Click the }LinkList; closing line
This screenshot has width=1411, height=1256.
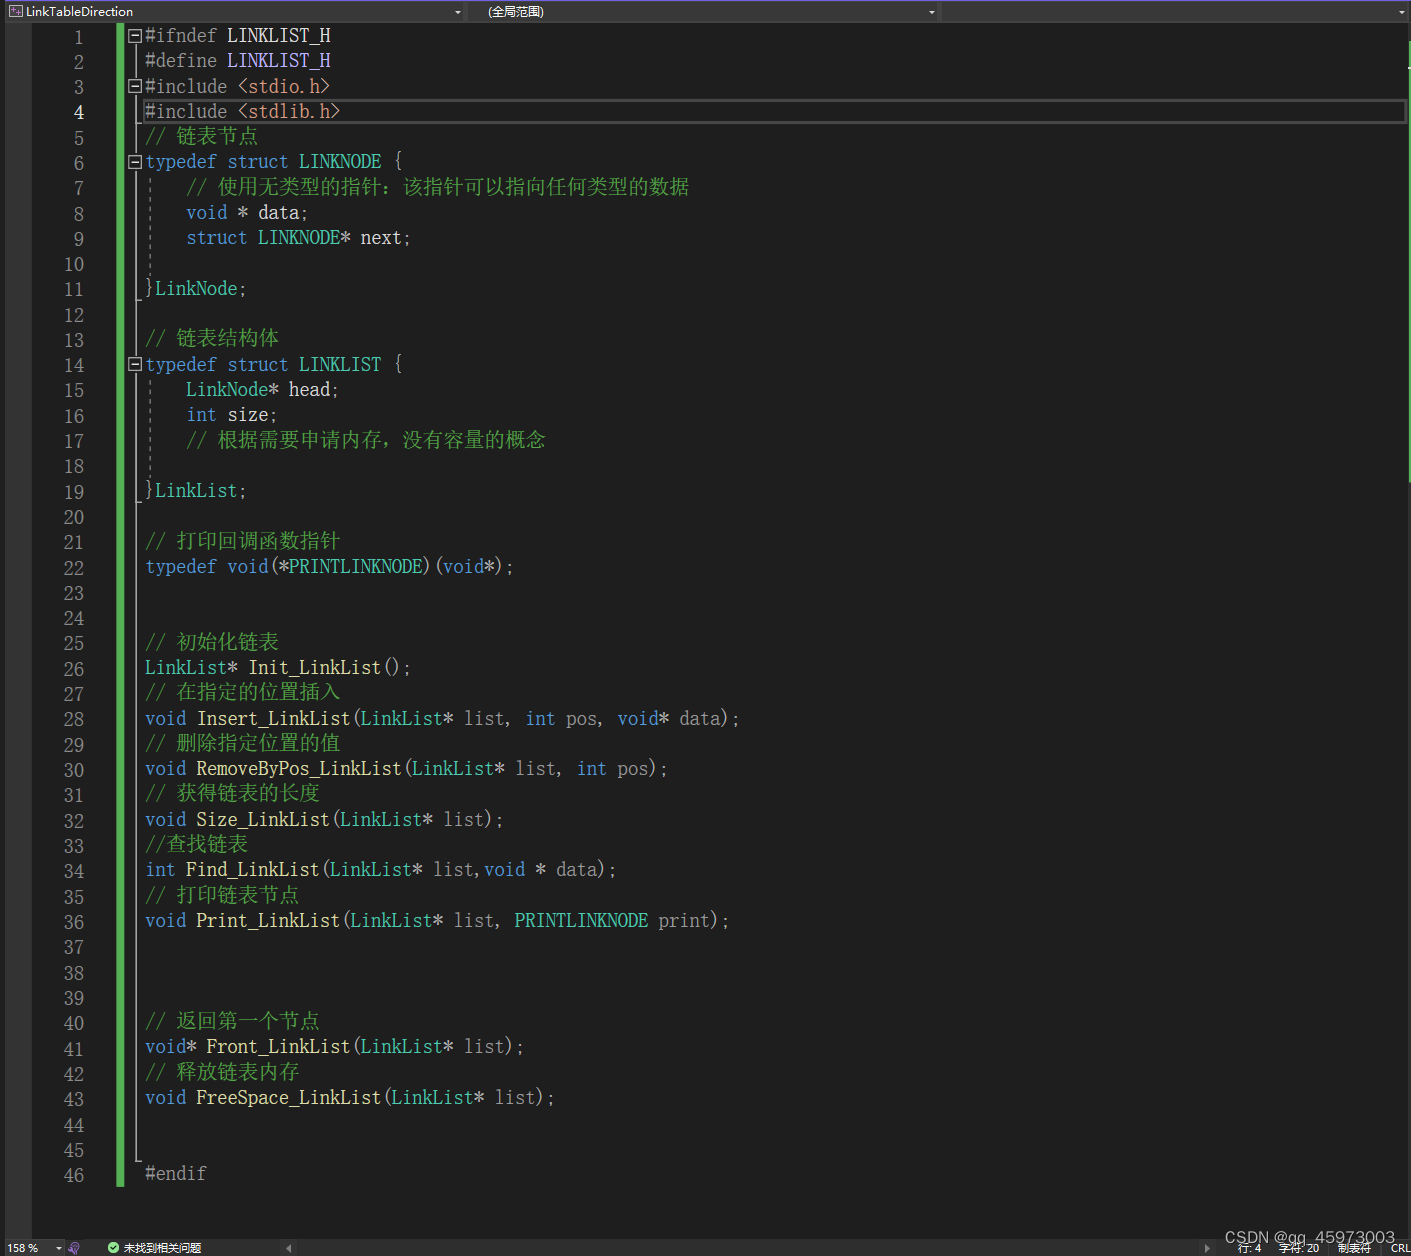click(195, 491)
